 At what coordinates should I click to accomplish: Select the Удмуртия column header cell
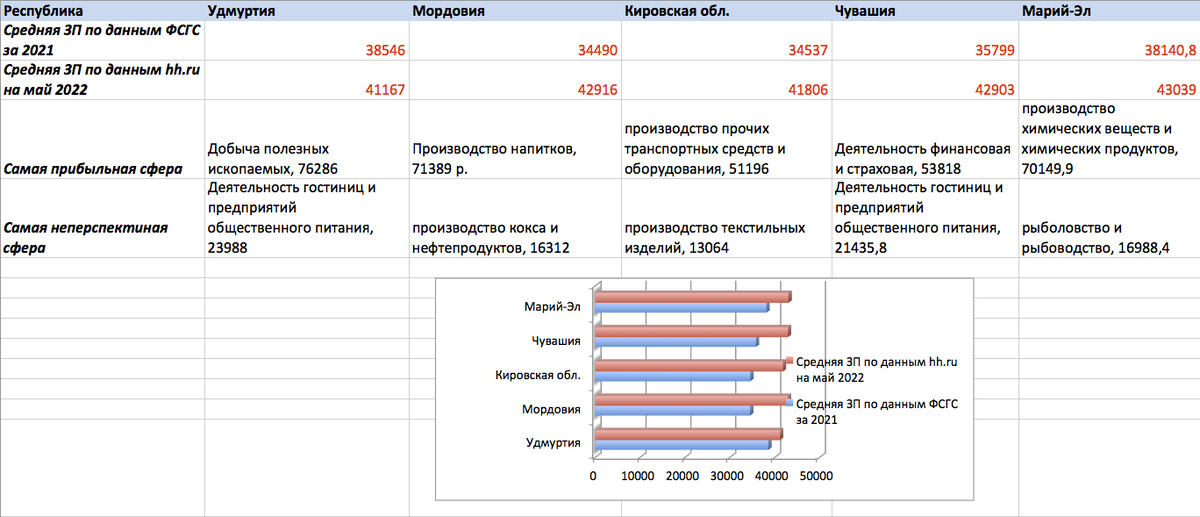(307, 10)
